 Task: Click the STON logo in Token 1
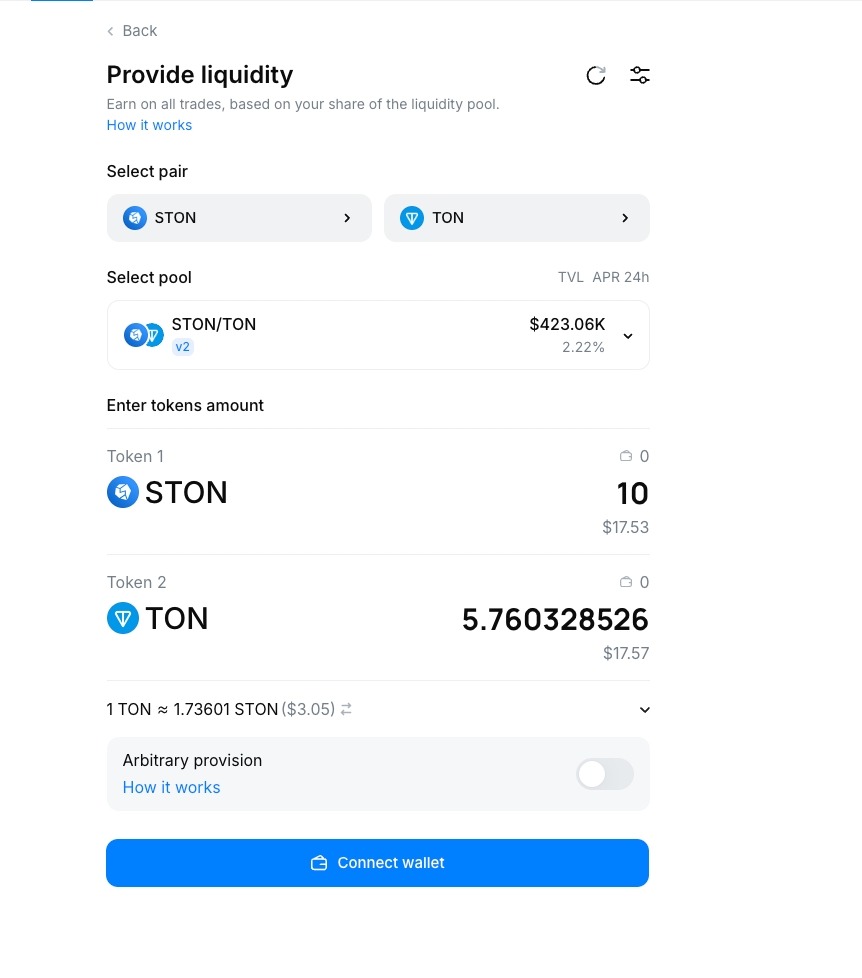click(123, 492)
